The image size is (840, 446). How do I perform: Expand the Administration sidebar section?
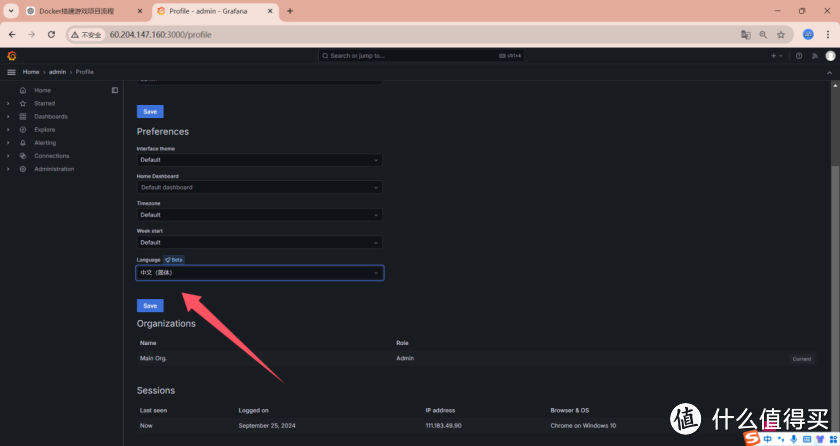[x=8, y=169]
